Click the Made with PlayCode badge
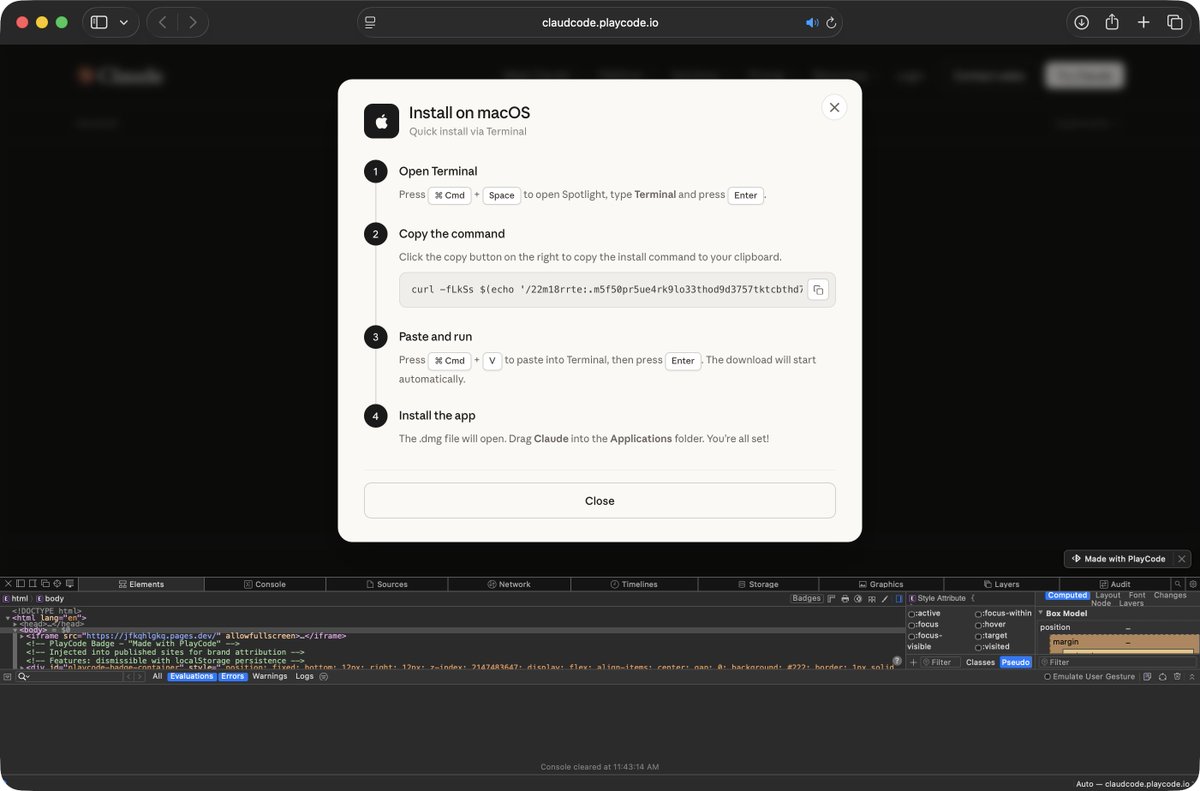Viewport: 1200px width, 791px height. [x=1118, y=558]
